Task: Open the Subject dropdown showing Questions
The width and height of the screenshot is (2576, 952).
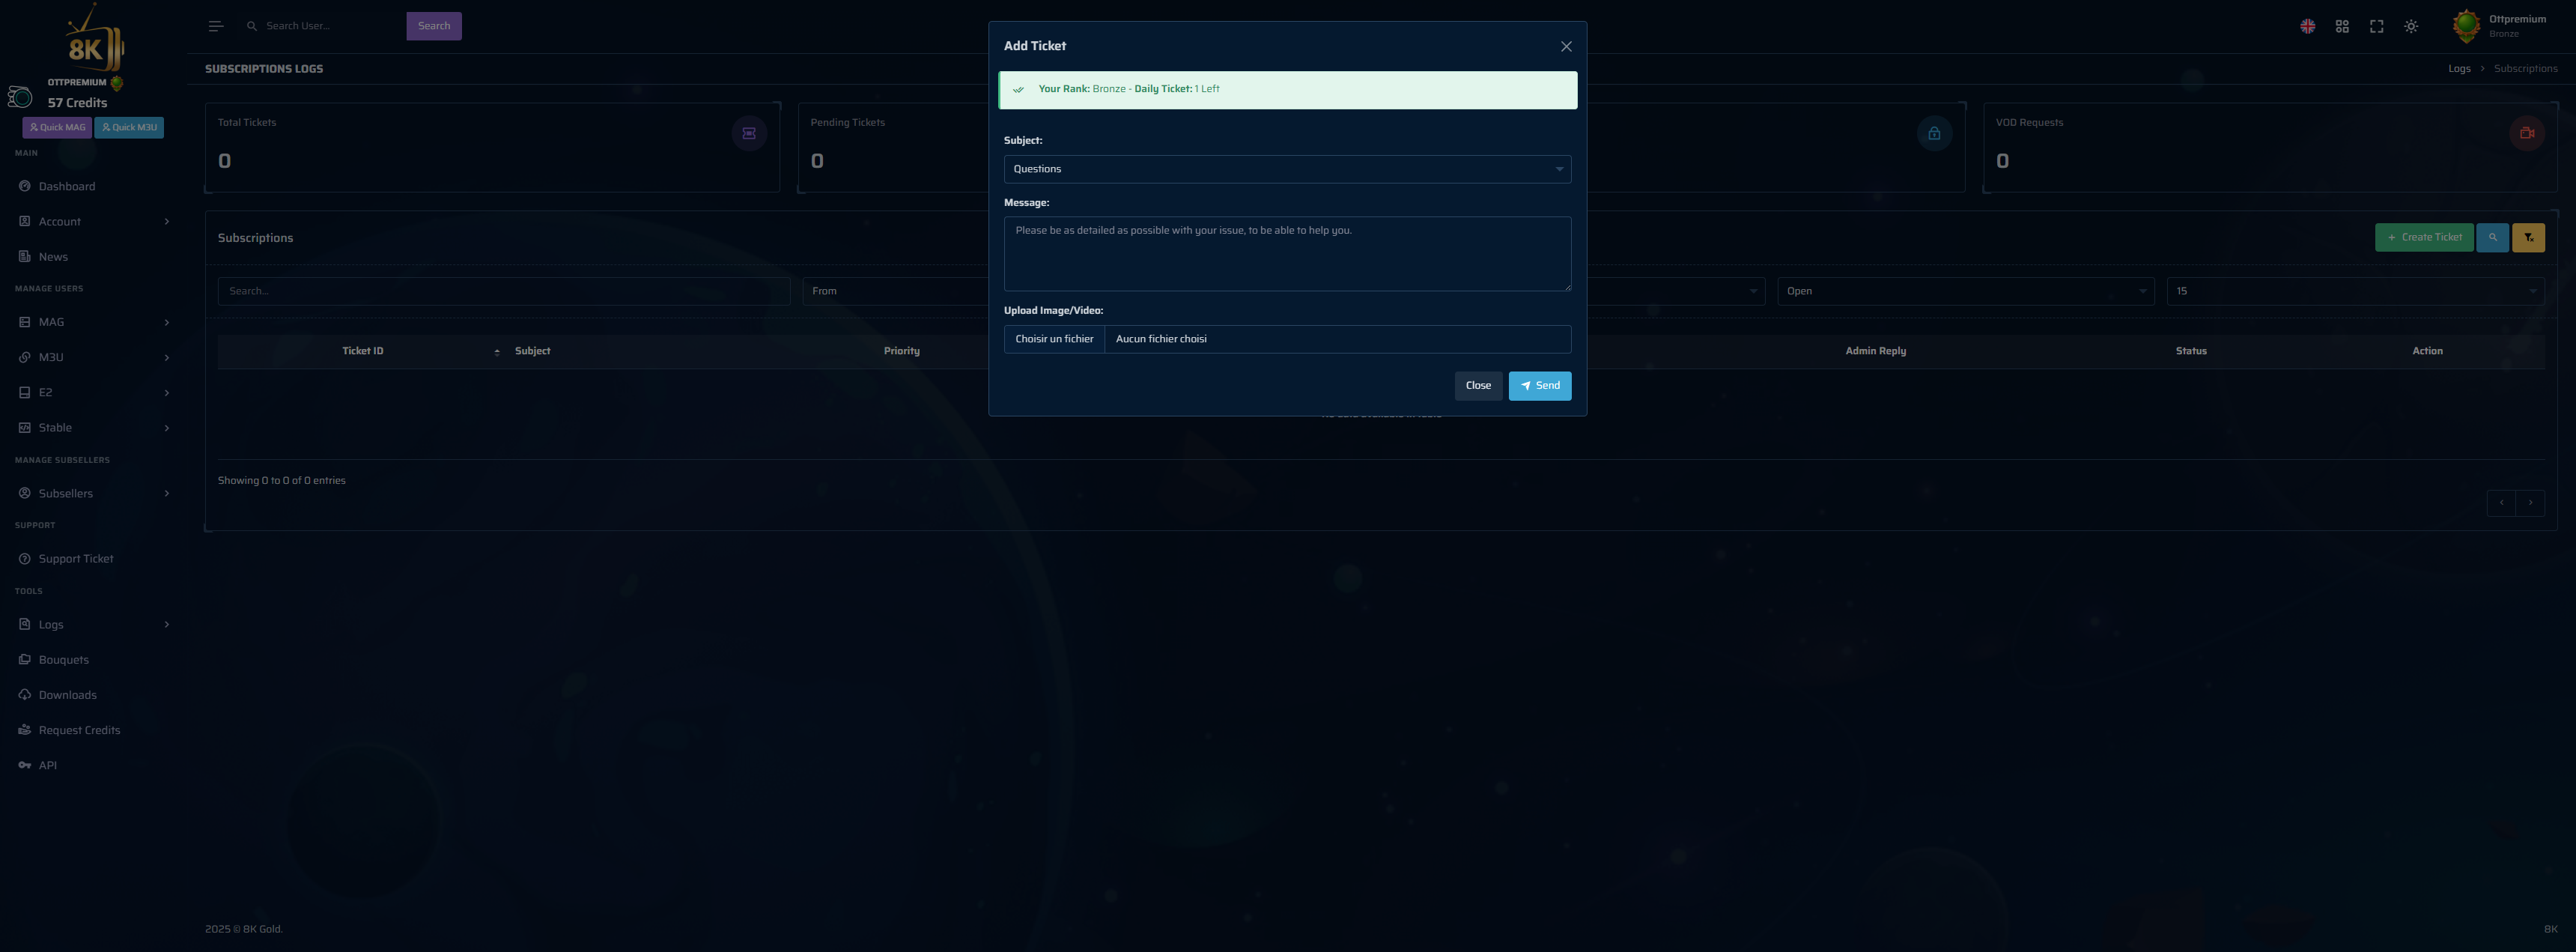Action: pos(1286,169)
